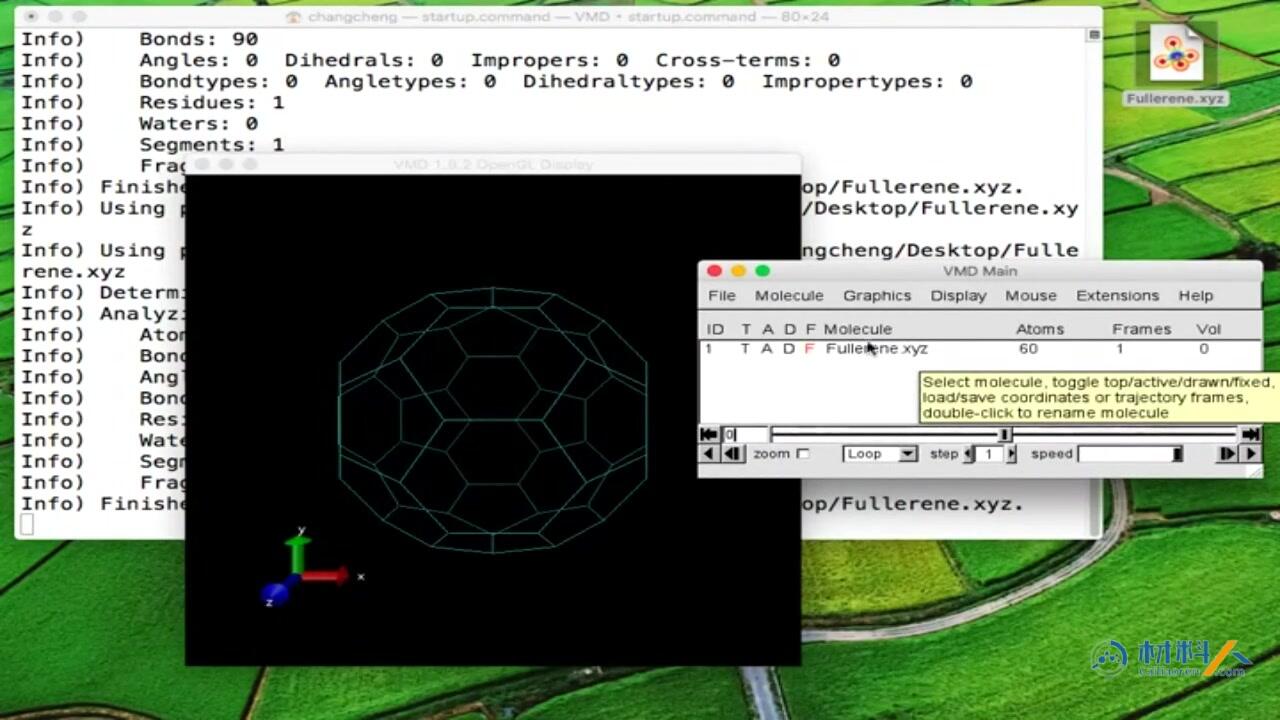Screen dimensions: 1280x720
Task: Adjust the animation speed slider
Action: 1131,454
